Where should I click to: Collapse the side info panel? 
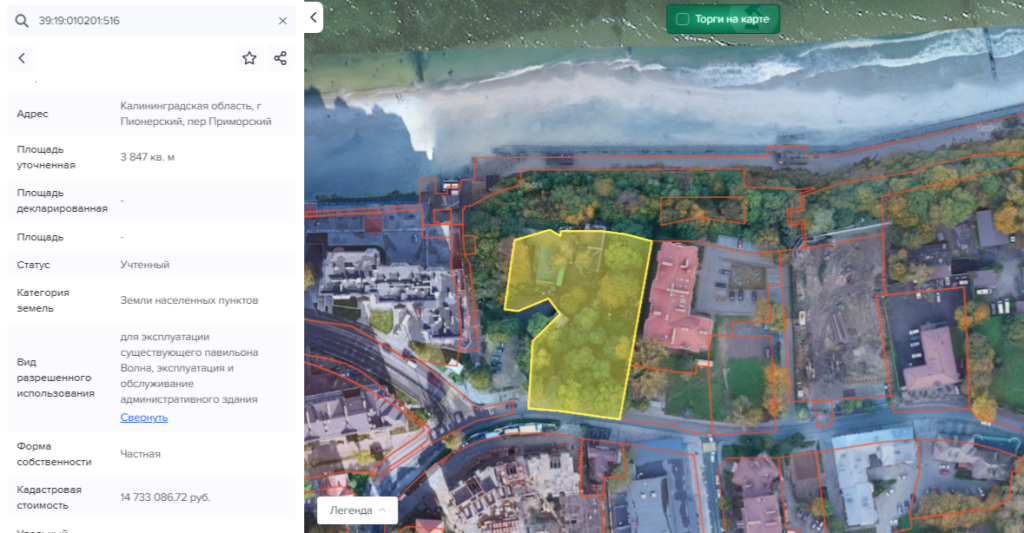tap(314, 17)
